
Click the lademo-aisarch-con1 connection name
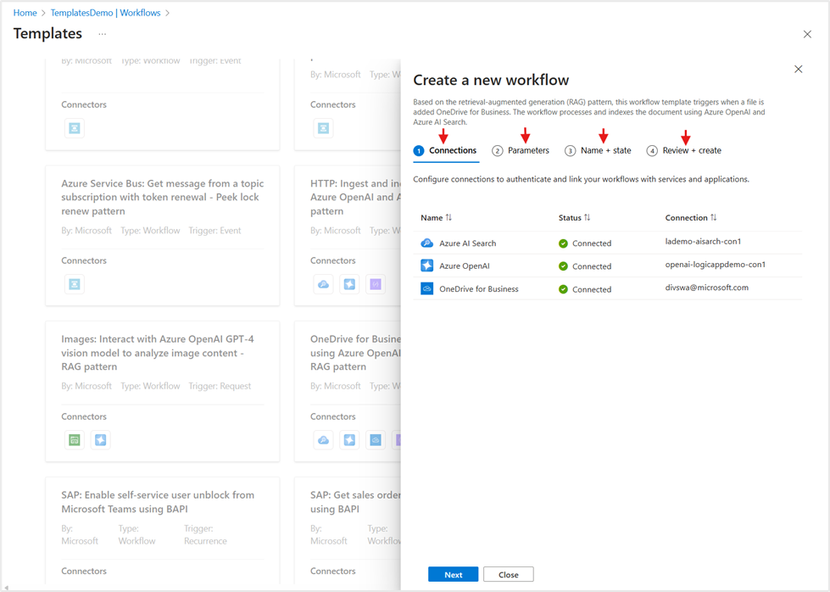click(x=703, y=241)
